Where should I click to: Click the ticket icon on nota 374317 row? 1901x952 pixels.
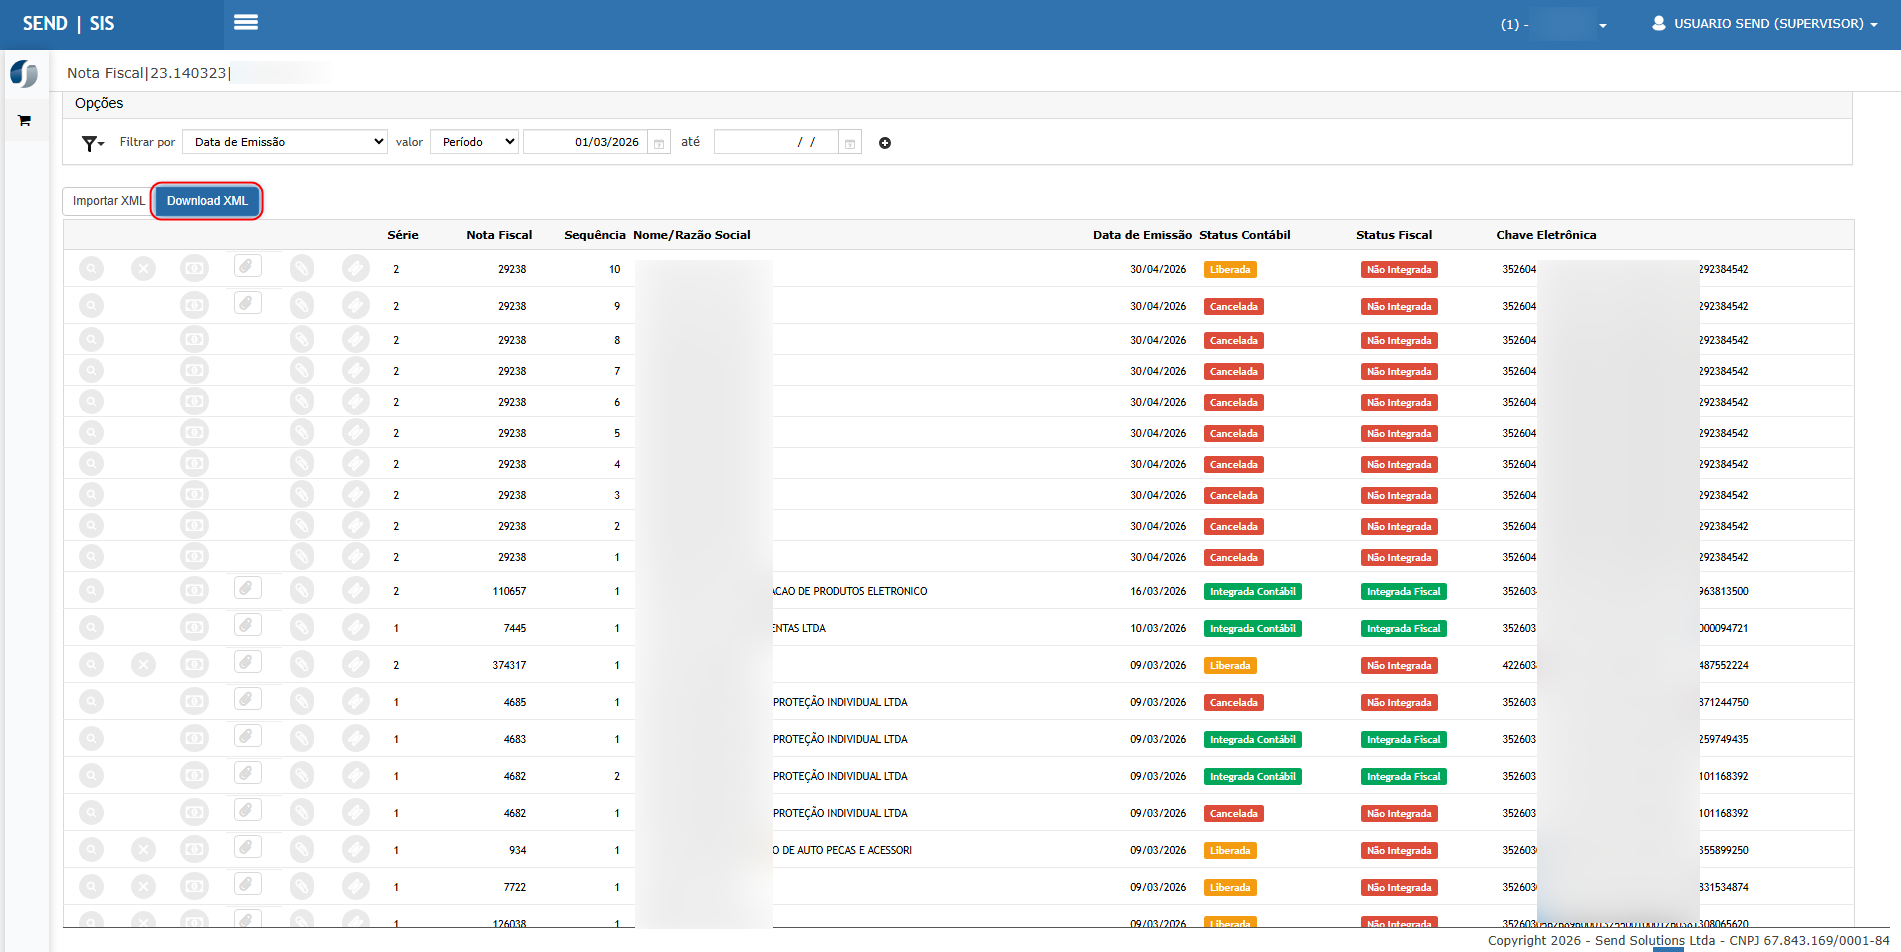355,665
